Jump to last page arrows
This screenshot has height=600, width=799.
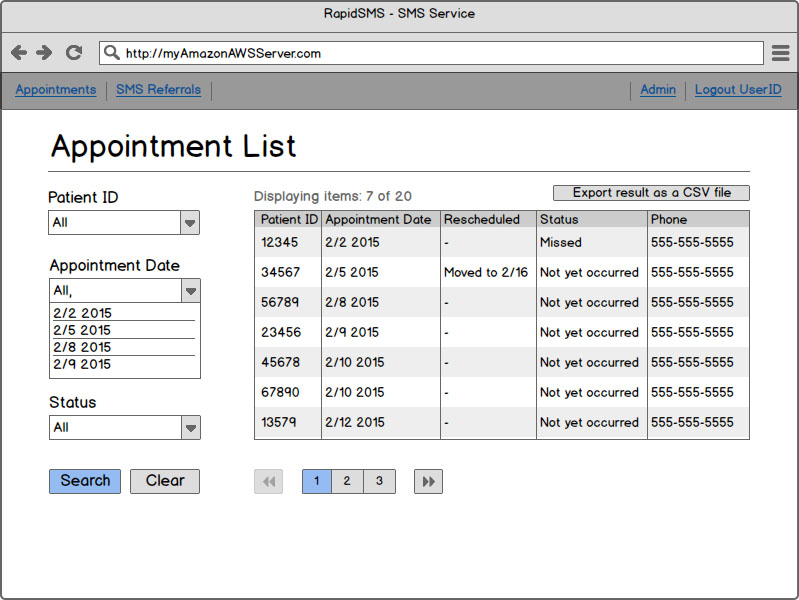click(x=428, y=482)
